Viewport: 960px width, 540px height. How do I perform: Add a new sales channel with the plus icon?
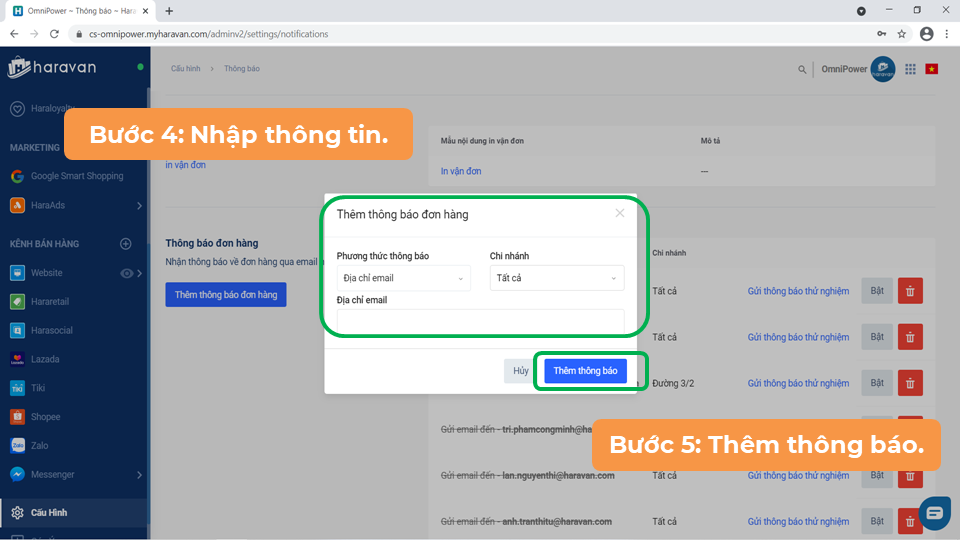pos(126,244)
